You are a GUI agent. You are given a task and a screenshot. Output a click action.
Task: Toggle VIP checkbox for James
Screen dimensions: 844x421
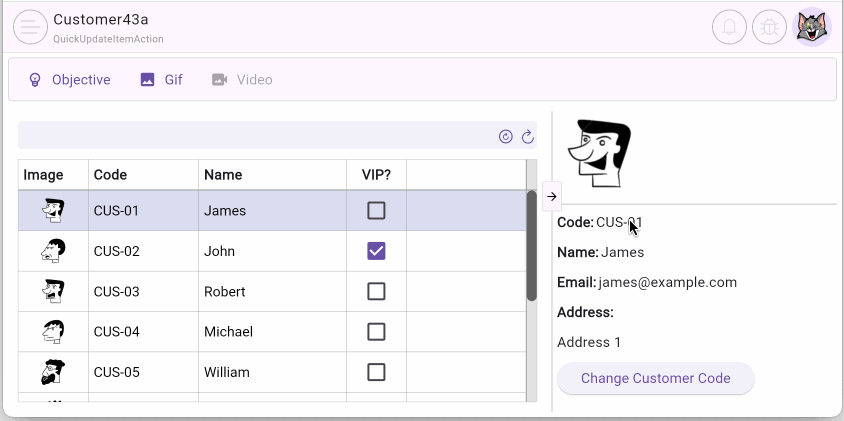pos(376,211)
